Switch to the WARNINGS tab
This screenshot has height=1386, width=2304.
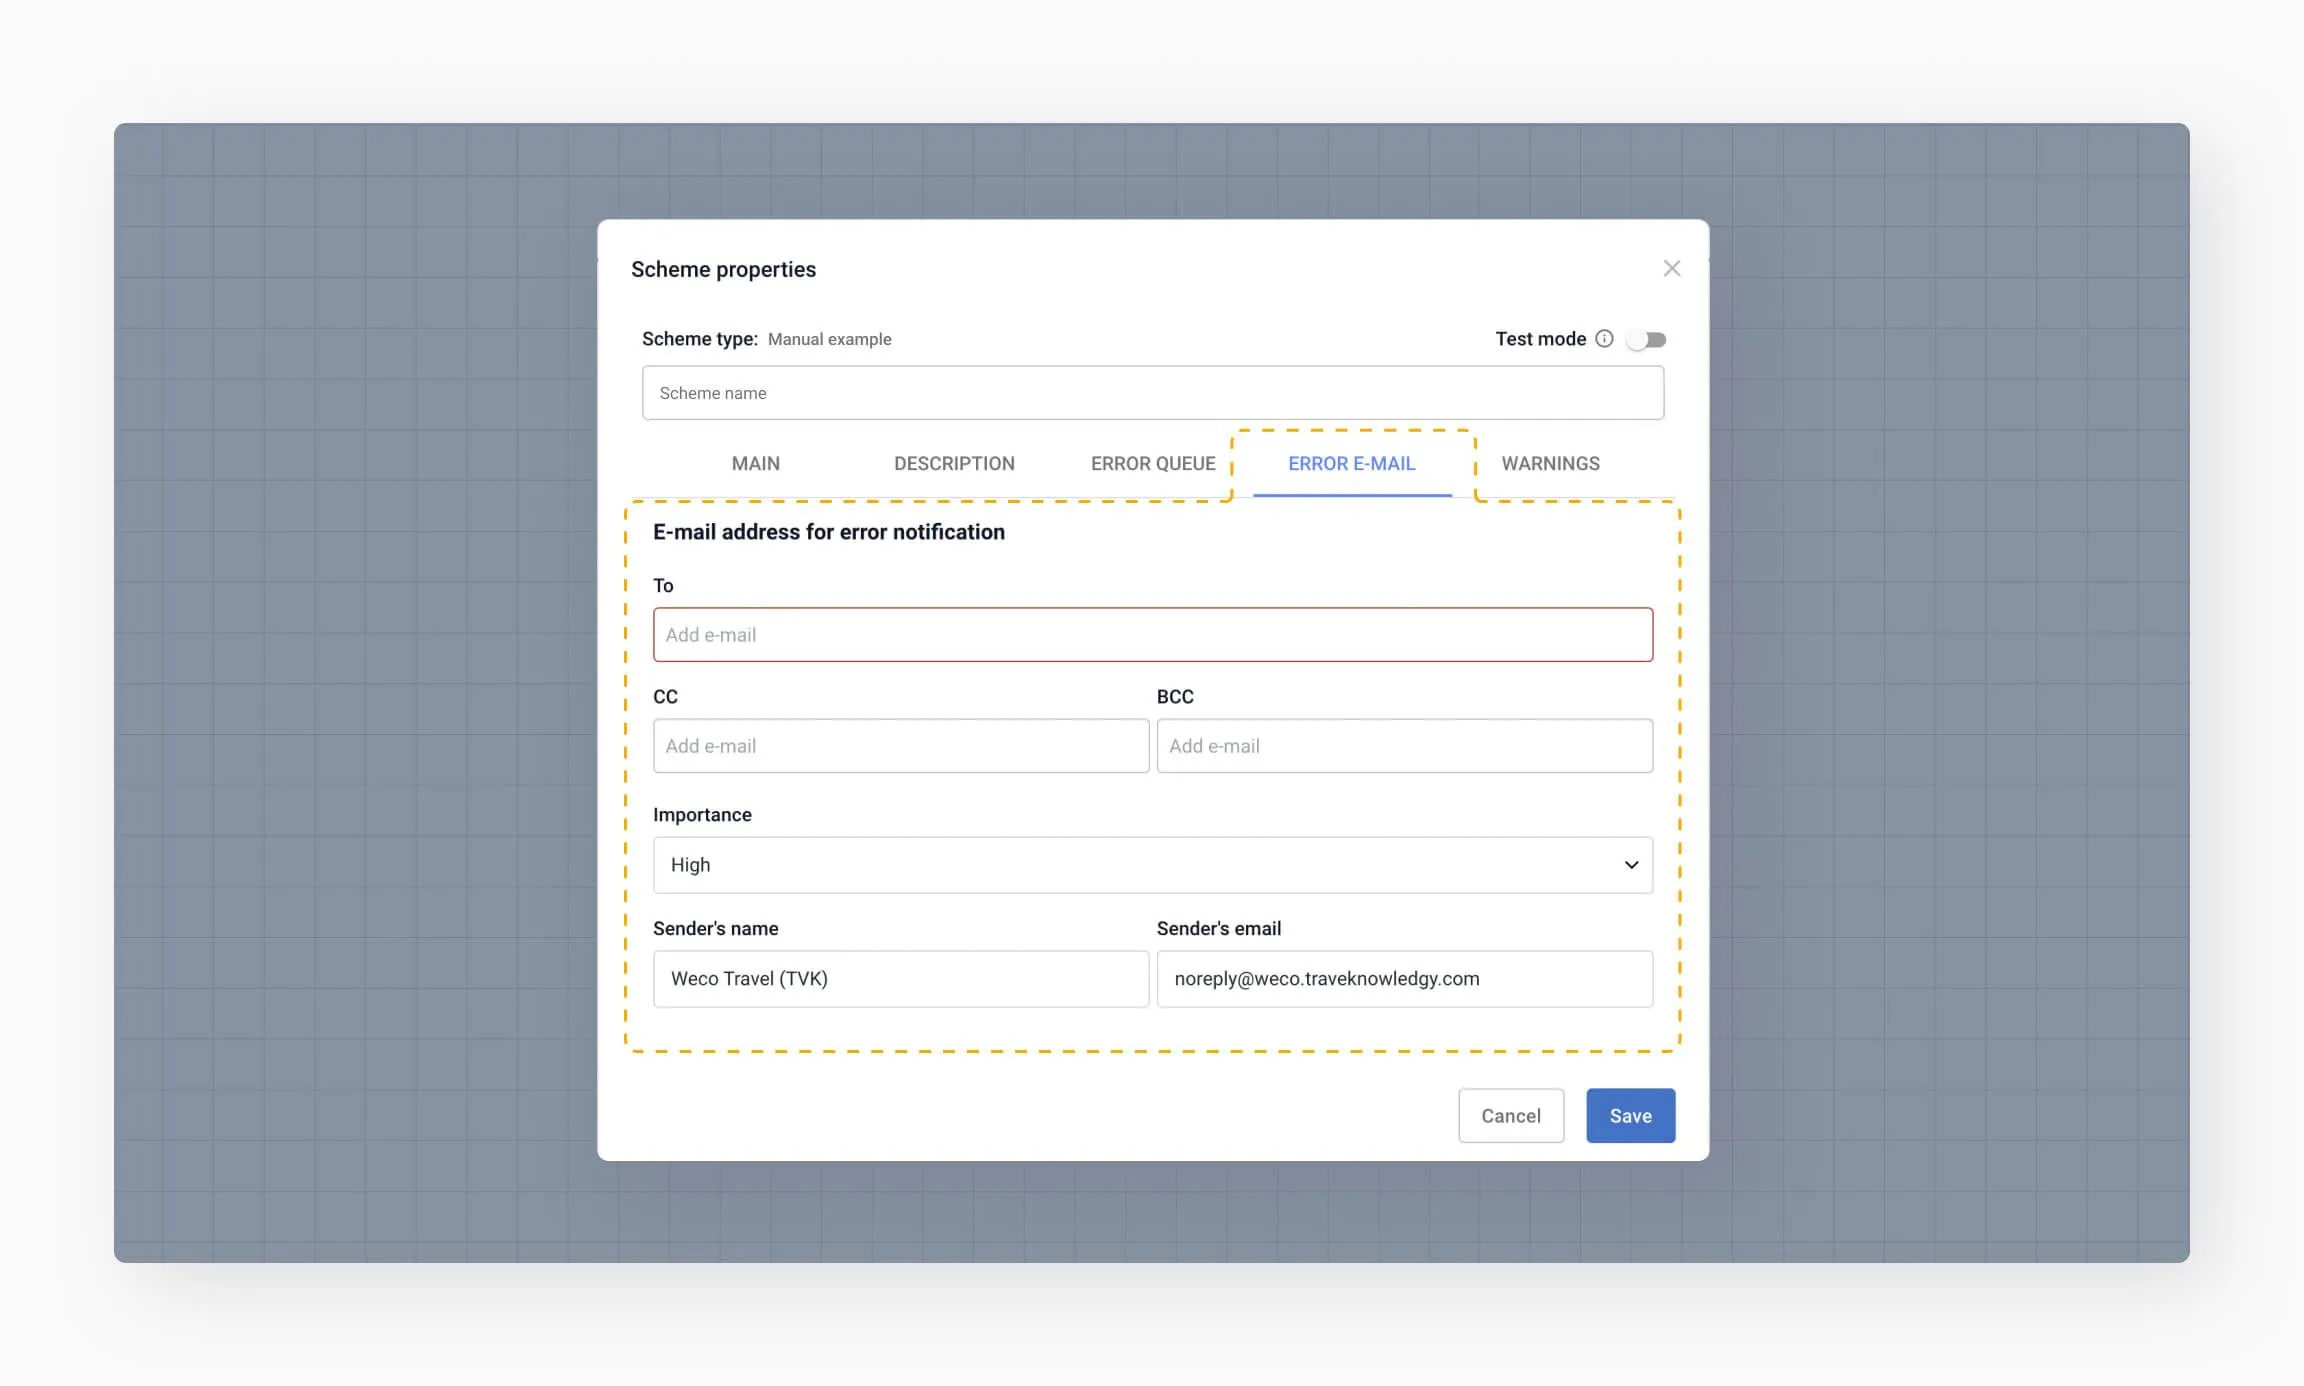[x=1550, y=464]
